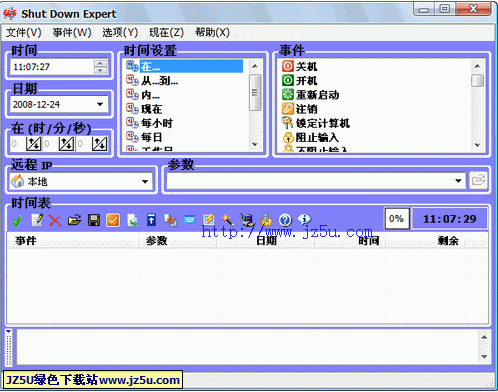Open the 选项(Y) menu
498x392 pixels.
pos(120,32)
